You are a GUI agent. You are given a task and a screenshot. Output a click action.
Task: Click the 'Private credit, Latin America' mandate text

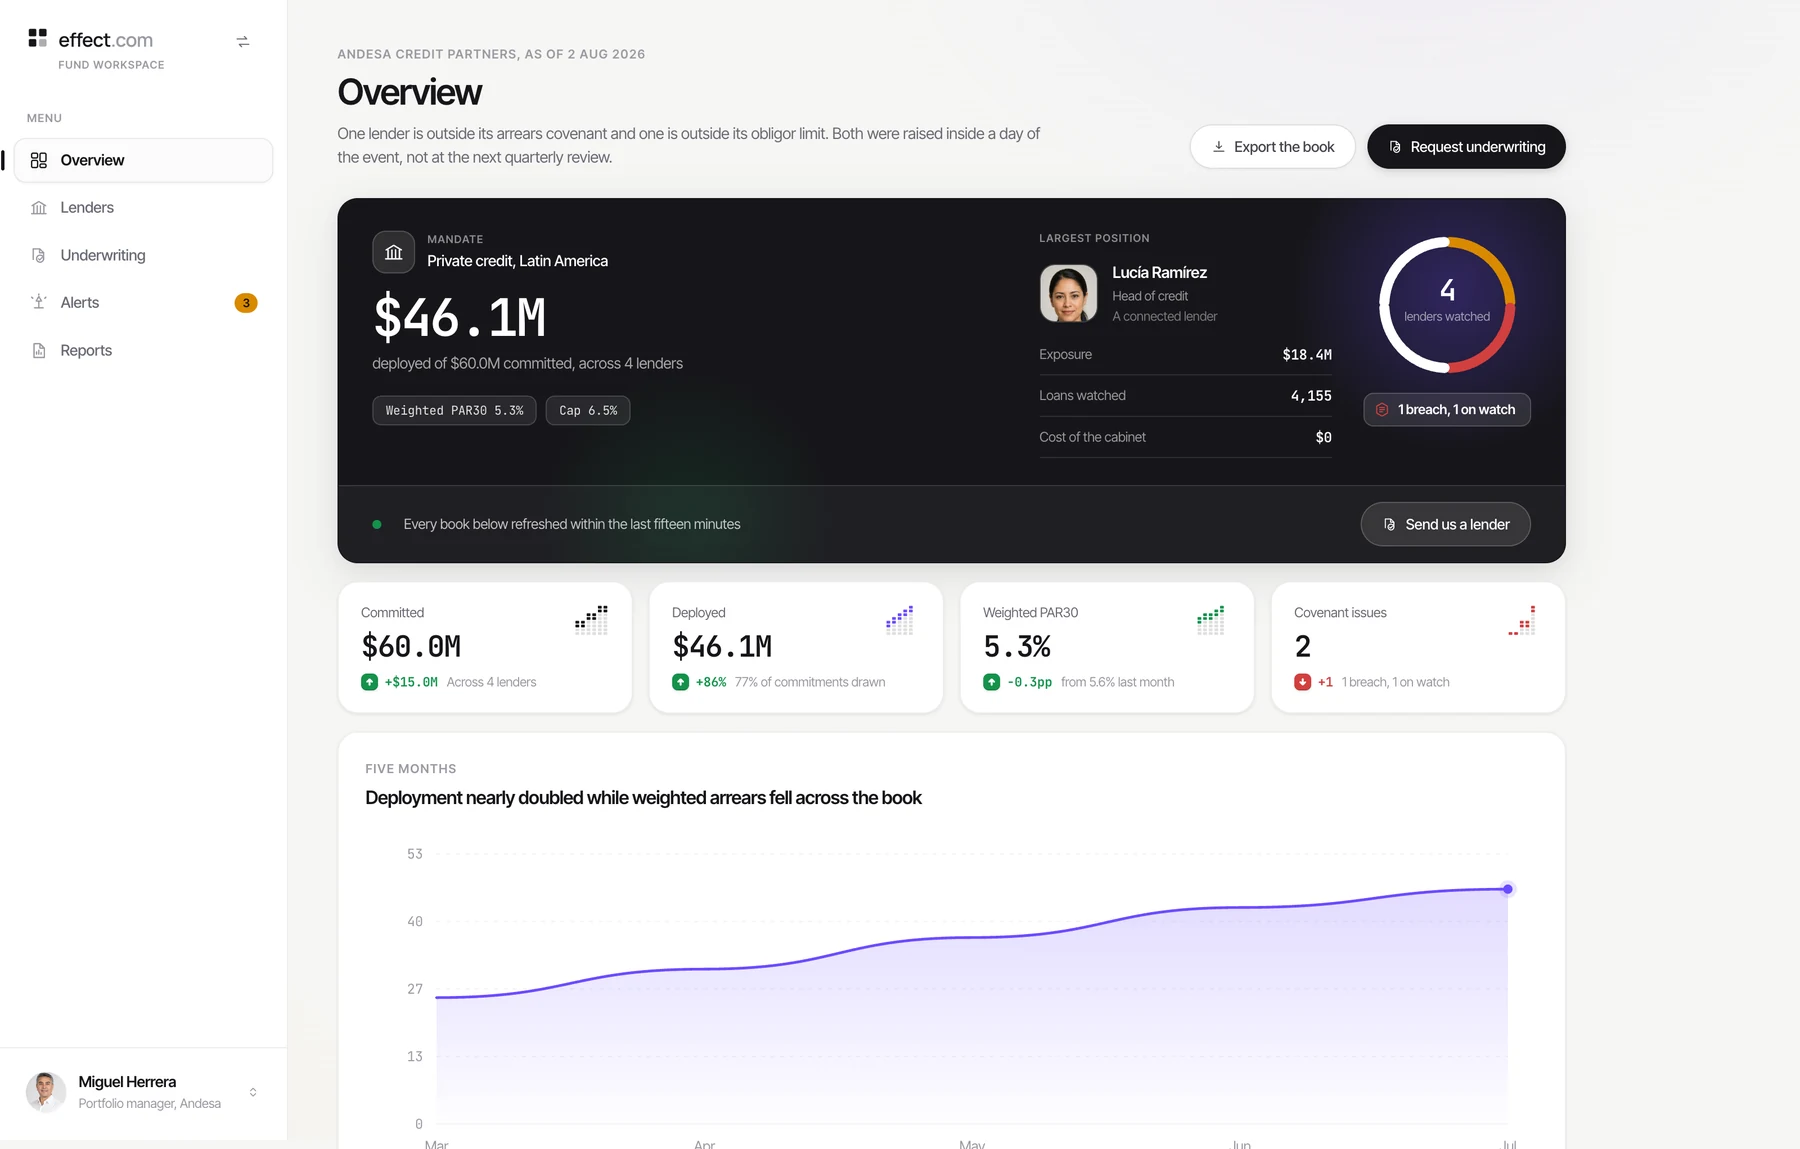click(518, 261)
